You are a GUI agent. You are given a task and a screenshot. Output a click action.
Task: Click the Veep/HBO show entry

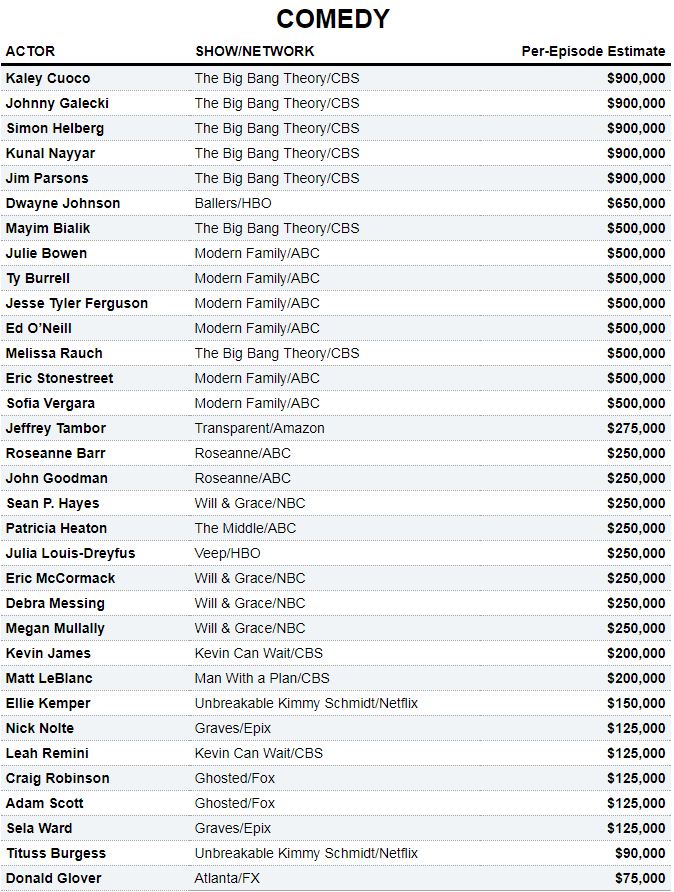click(x=227, y=553)
